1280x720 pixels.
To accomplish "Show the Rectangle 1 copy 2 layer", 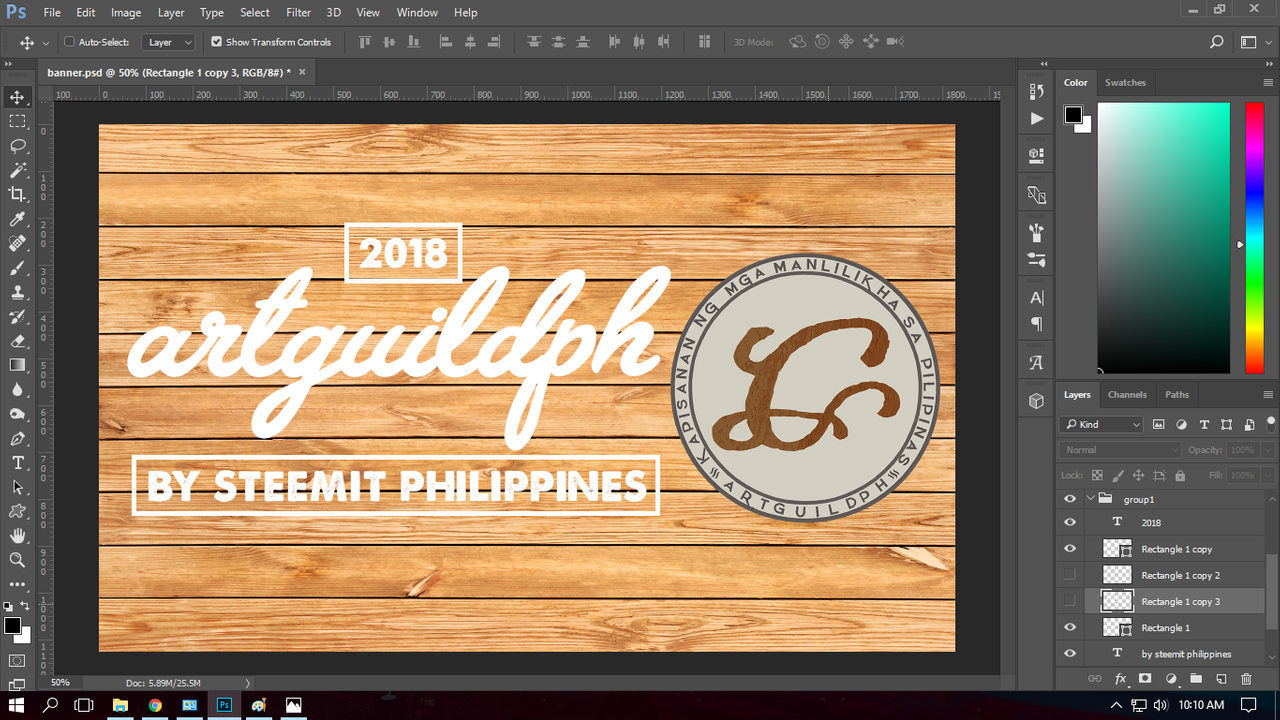I will [x=1070, y=575].
